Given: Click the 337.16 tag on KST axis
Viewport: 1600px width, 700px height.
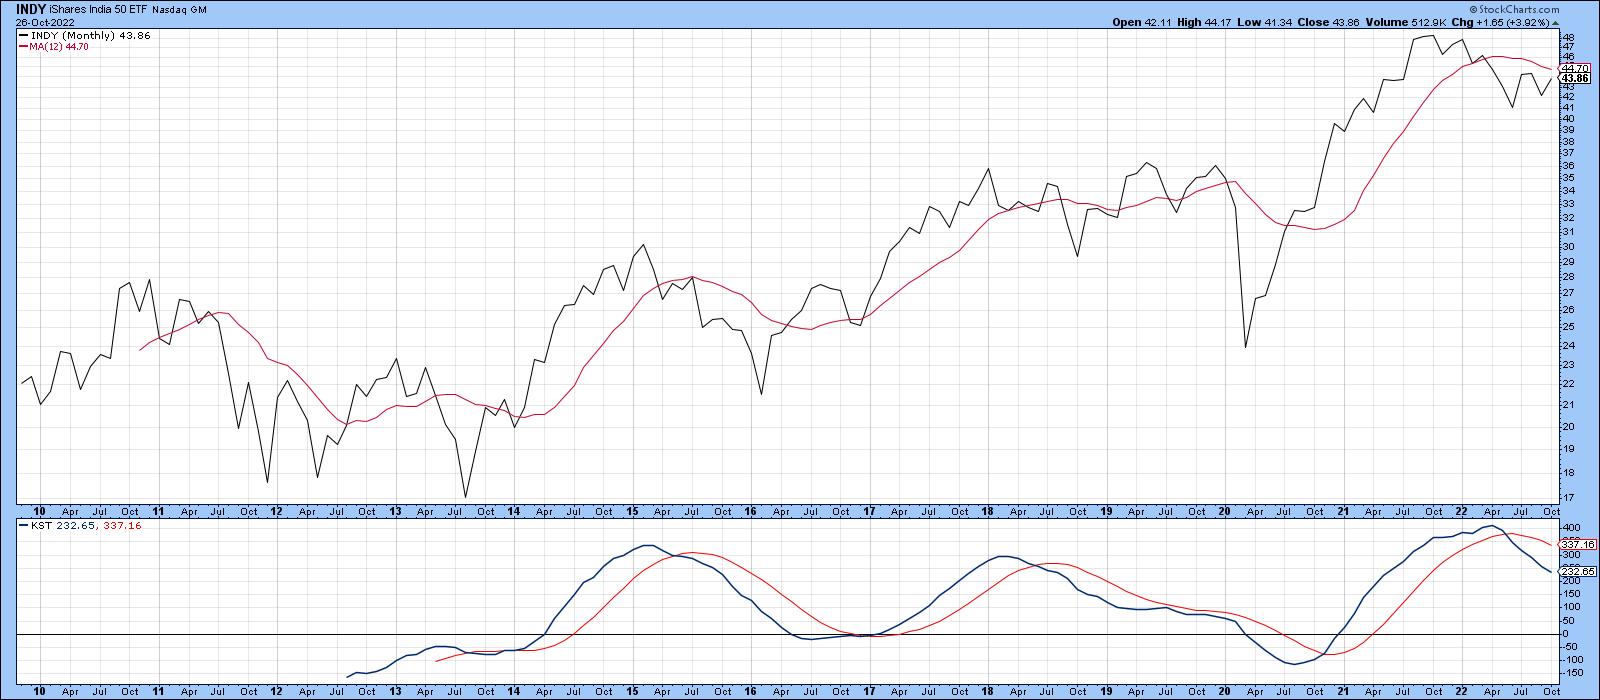Looking at the screenshot, I should (1576, 546).
